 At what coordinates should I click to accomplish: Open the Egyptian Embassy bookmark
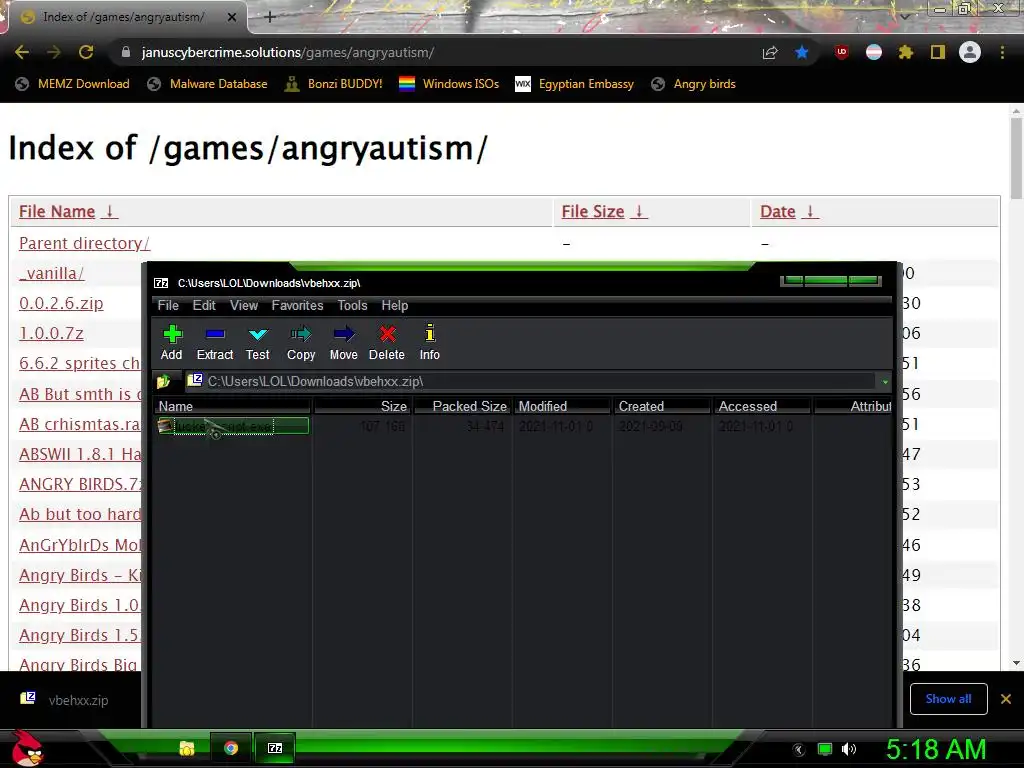pos(574,84)
